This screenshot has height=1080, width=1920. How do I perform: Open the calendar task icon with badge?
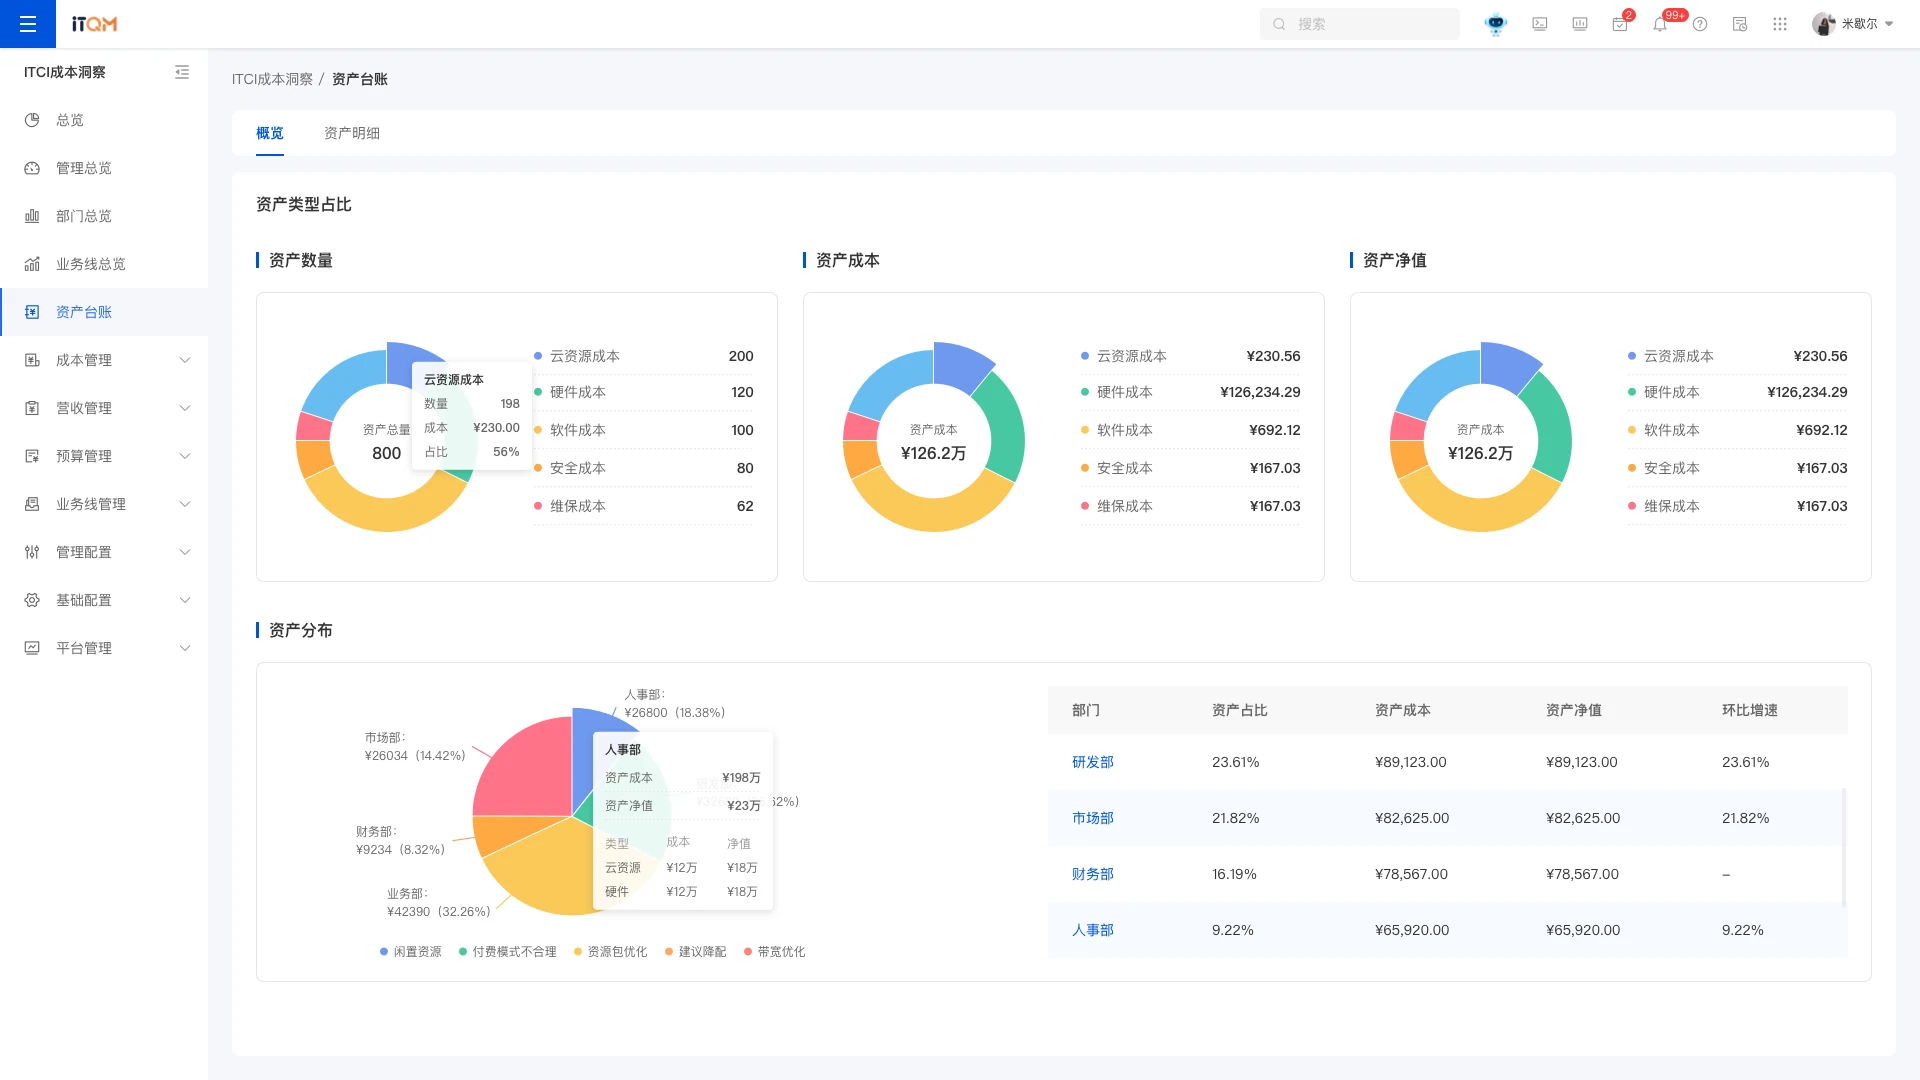click(x=1620, y=24)
